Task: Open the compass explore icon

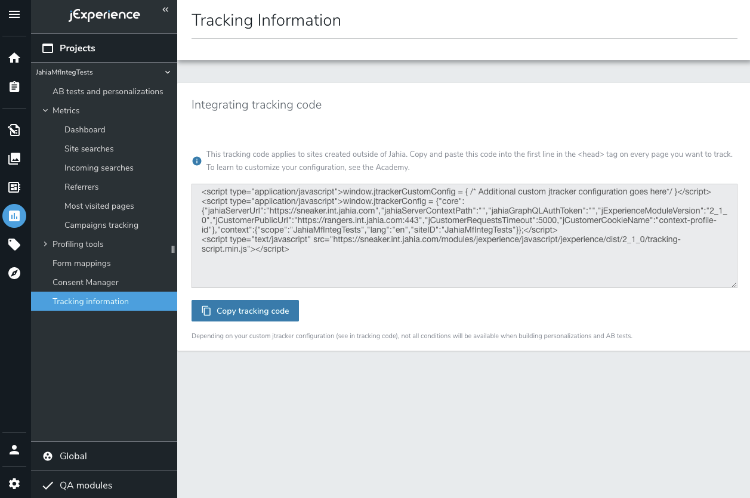Action: click(x=14, y=273)
